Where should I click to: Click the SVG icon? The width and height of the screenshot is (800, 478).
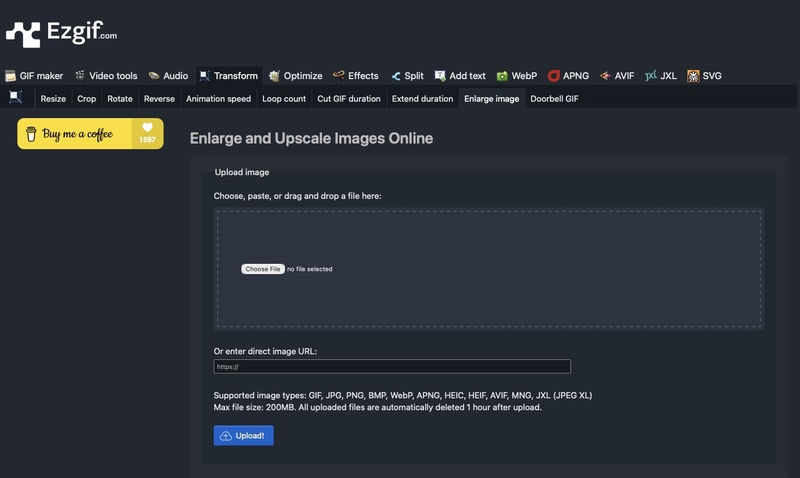click(x=693, y=76)
